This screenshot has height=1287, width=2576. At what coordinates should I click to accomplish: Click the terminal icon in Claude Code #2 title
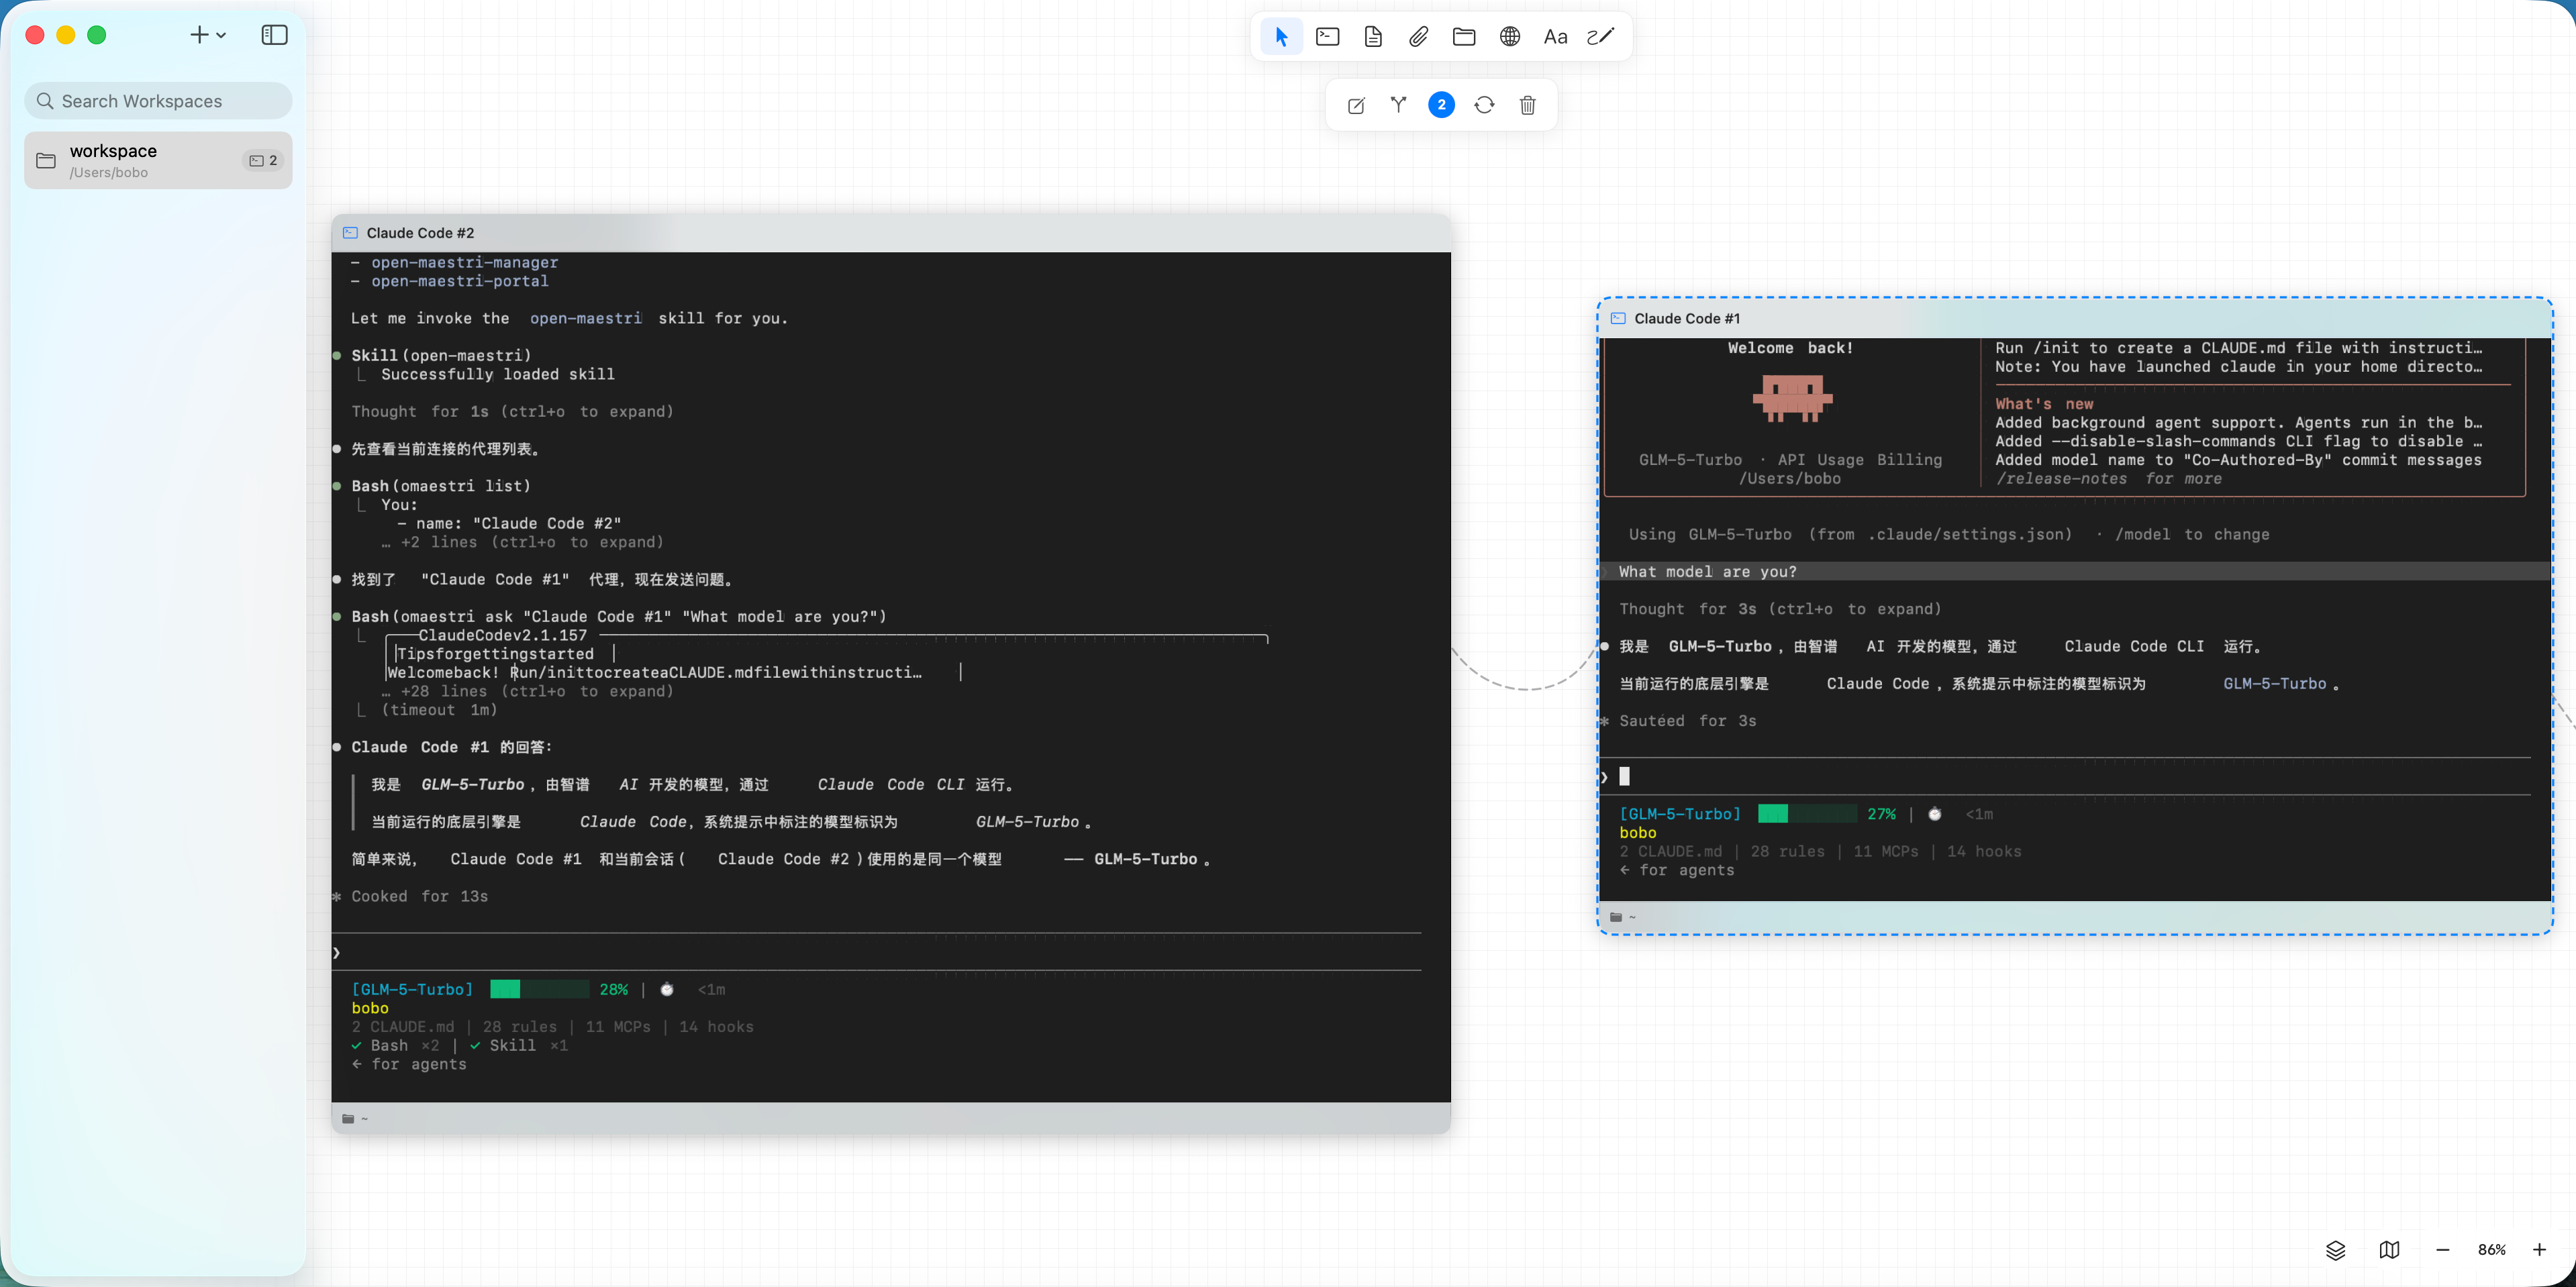click(x=350, y=233)
